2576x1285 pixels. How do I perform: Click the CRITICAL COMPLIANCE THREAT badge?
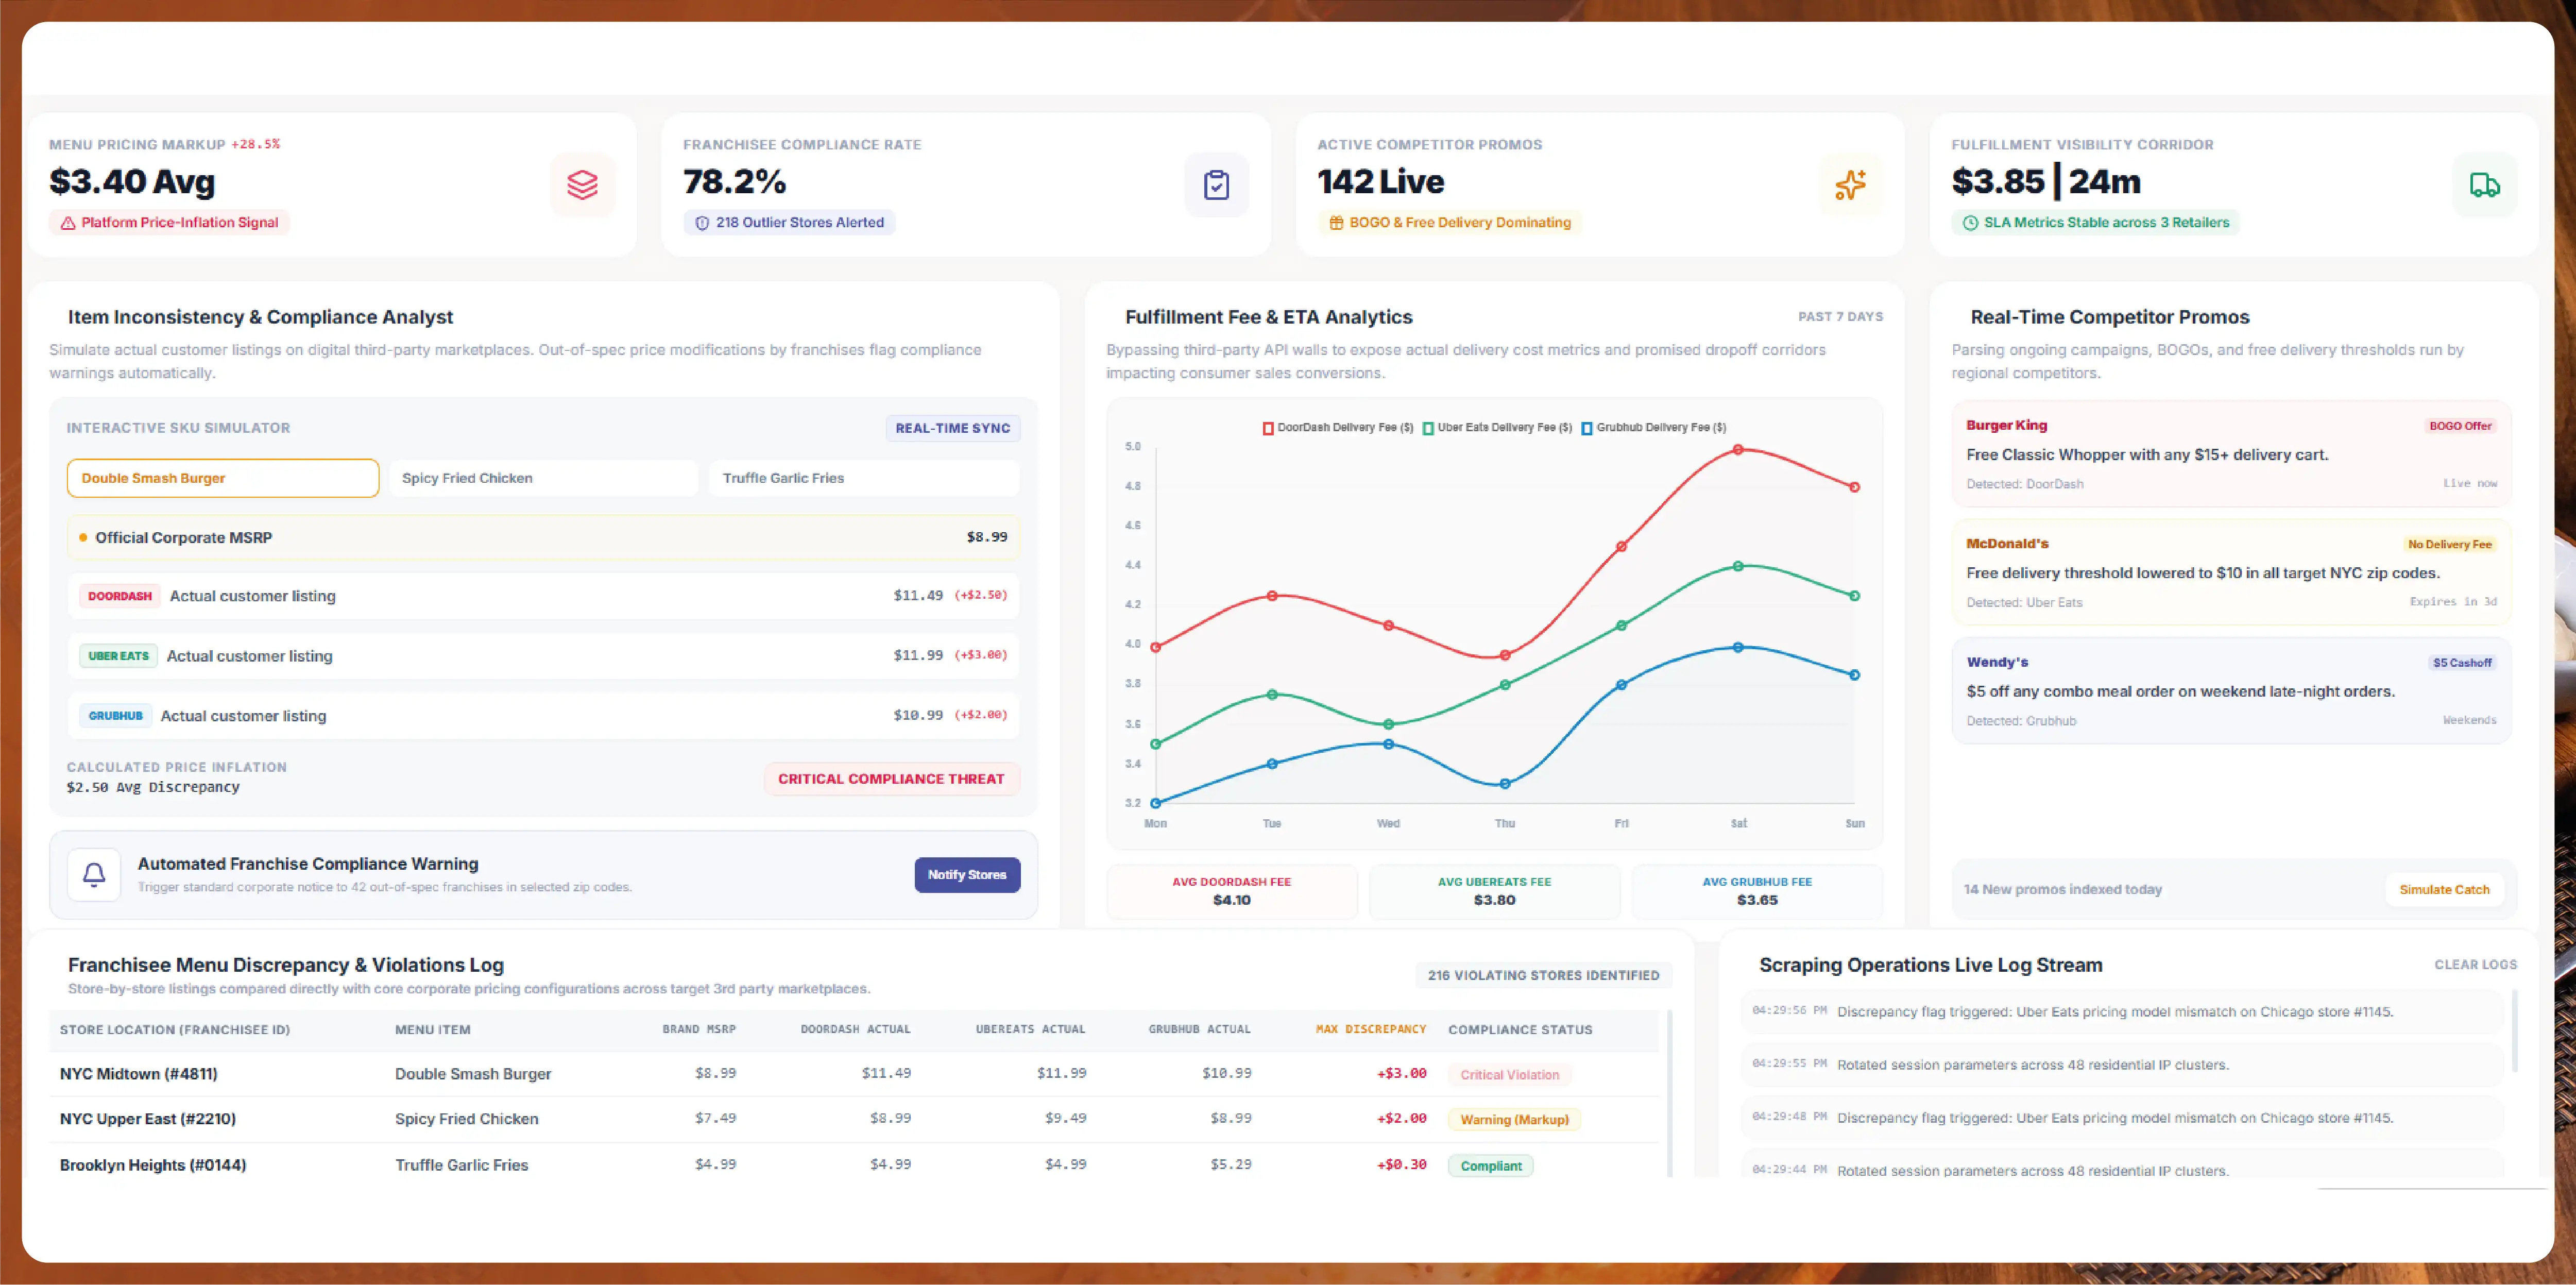coord(891,779)
